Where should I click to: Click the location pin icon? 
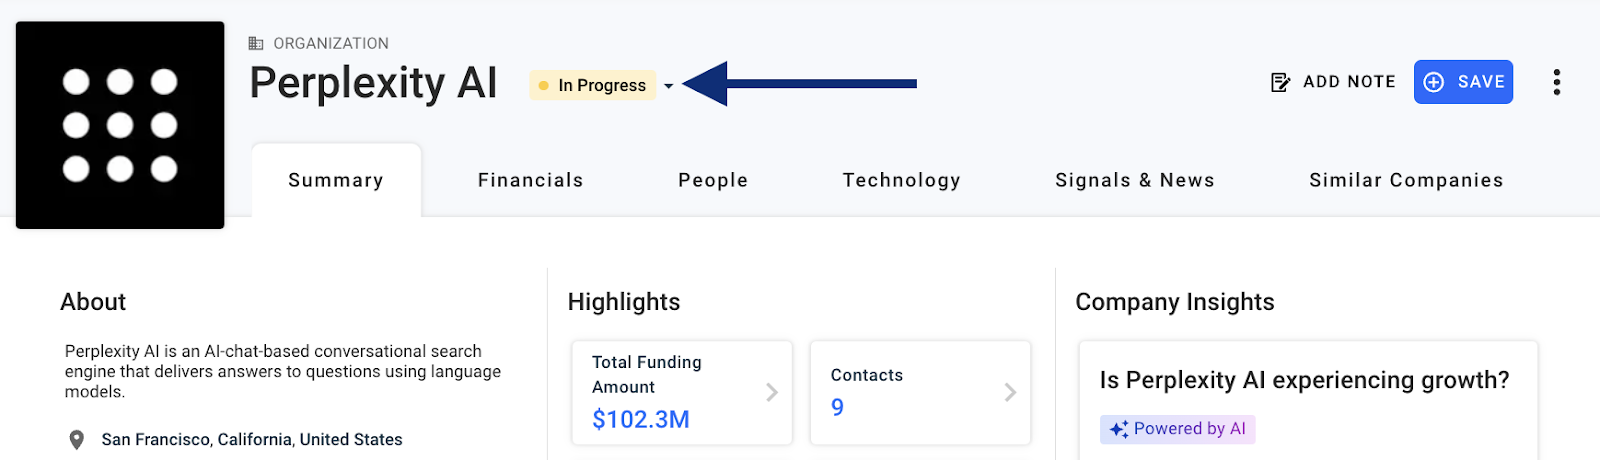[76, 440]
